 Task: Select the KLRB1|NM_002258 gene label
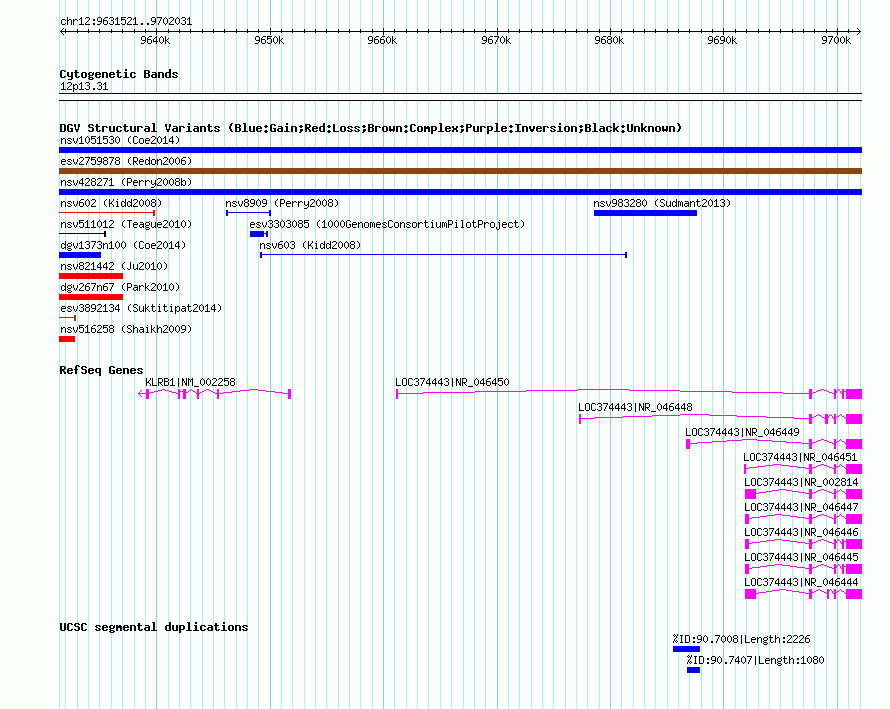pyautogui.click(x=190, y=382)
